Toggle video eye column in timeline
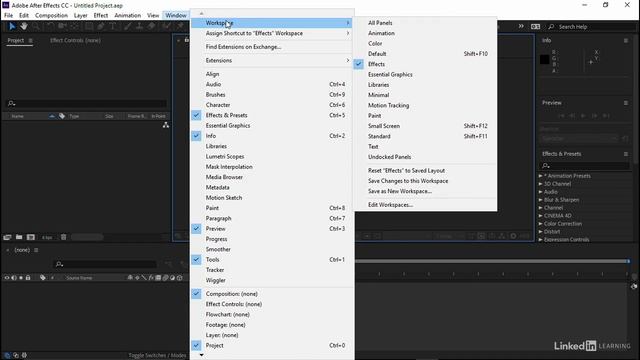 point(7,278)
